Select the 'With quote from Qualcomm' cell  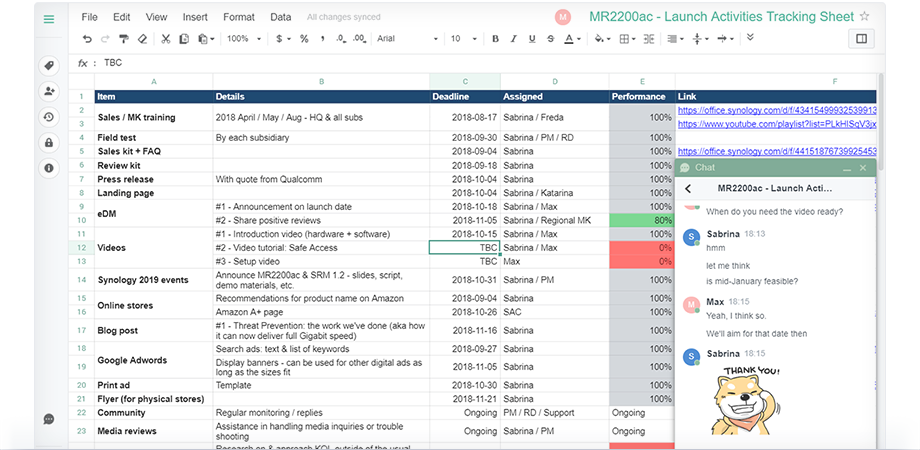[322, 179]
